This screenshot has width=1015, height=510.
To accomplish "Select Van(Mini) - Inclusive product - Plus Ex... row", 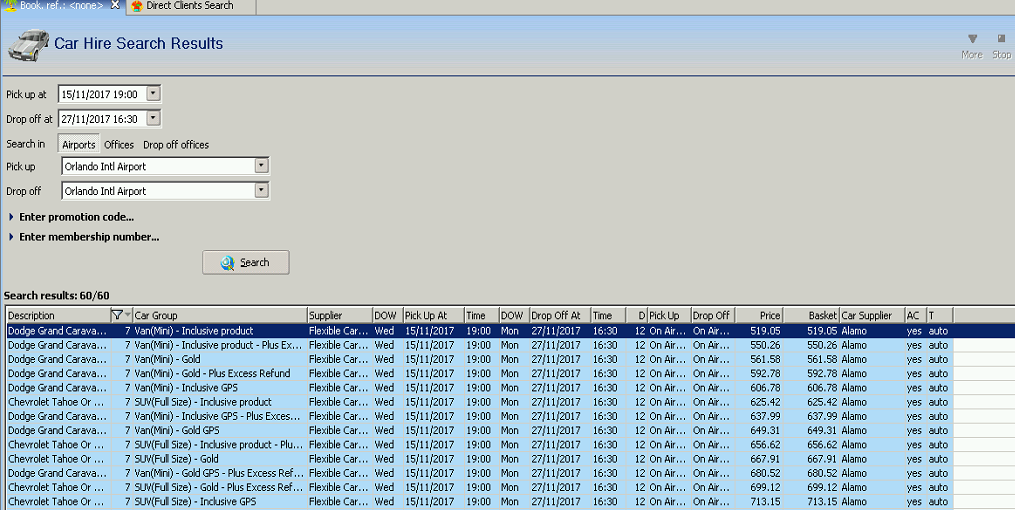I will coord(480,345).
